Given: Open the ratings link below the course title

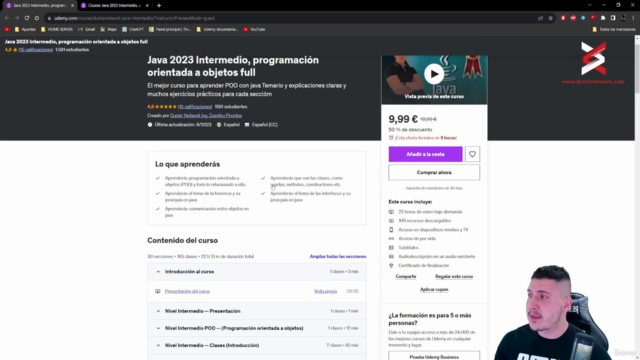Looking at the screenshot, I should coord(195,107).
